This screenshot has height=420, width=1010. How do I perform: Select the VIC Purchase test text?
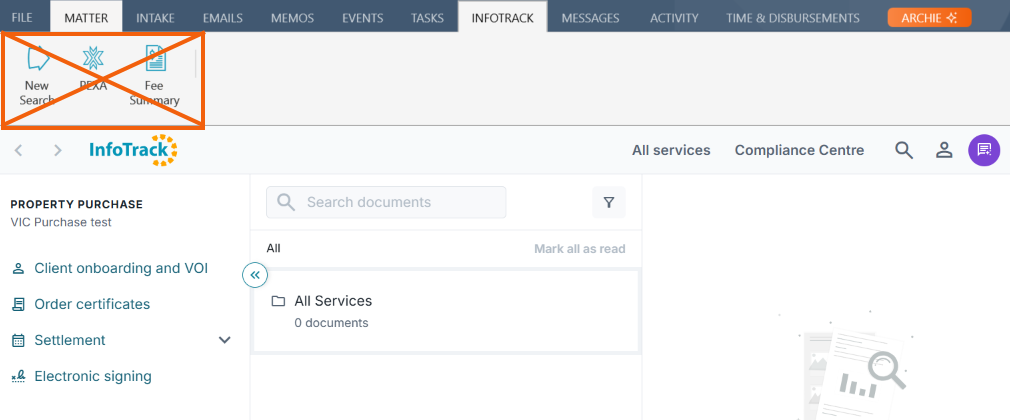click(x=61, y=222)
